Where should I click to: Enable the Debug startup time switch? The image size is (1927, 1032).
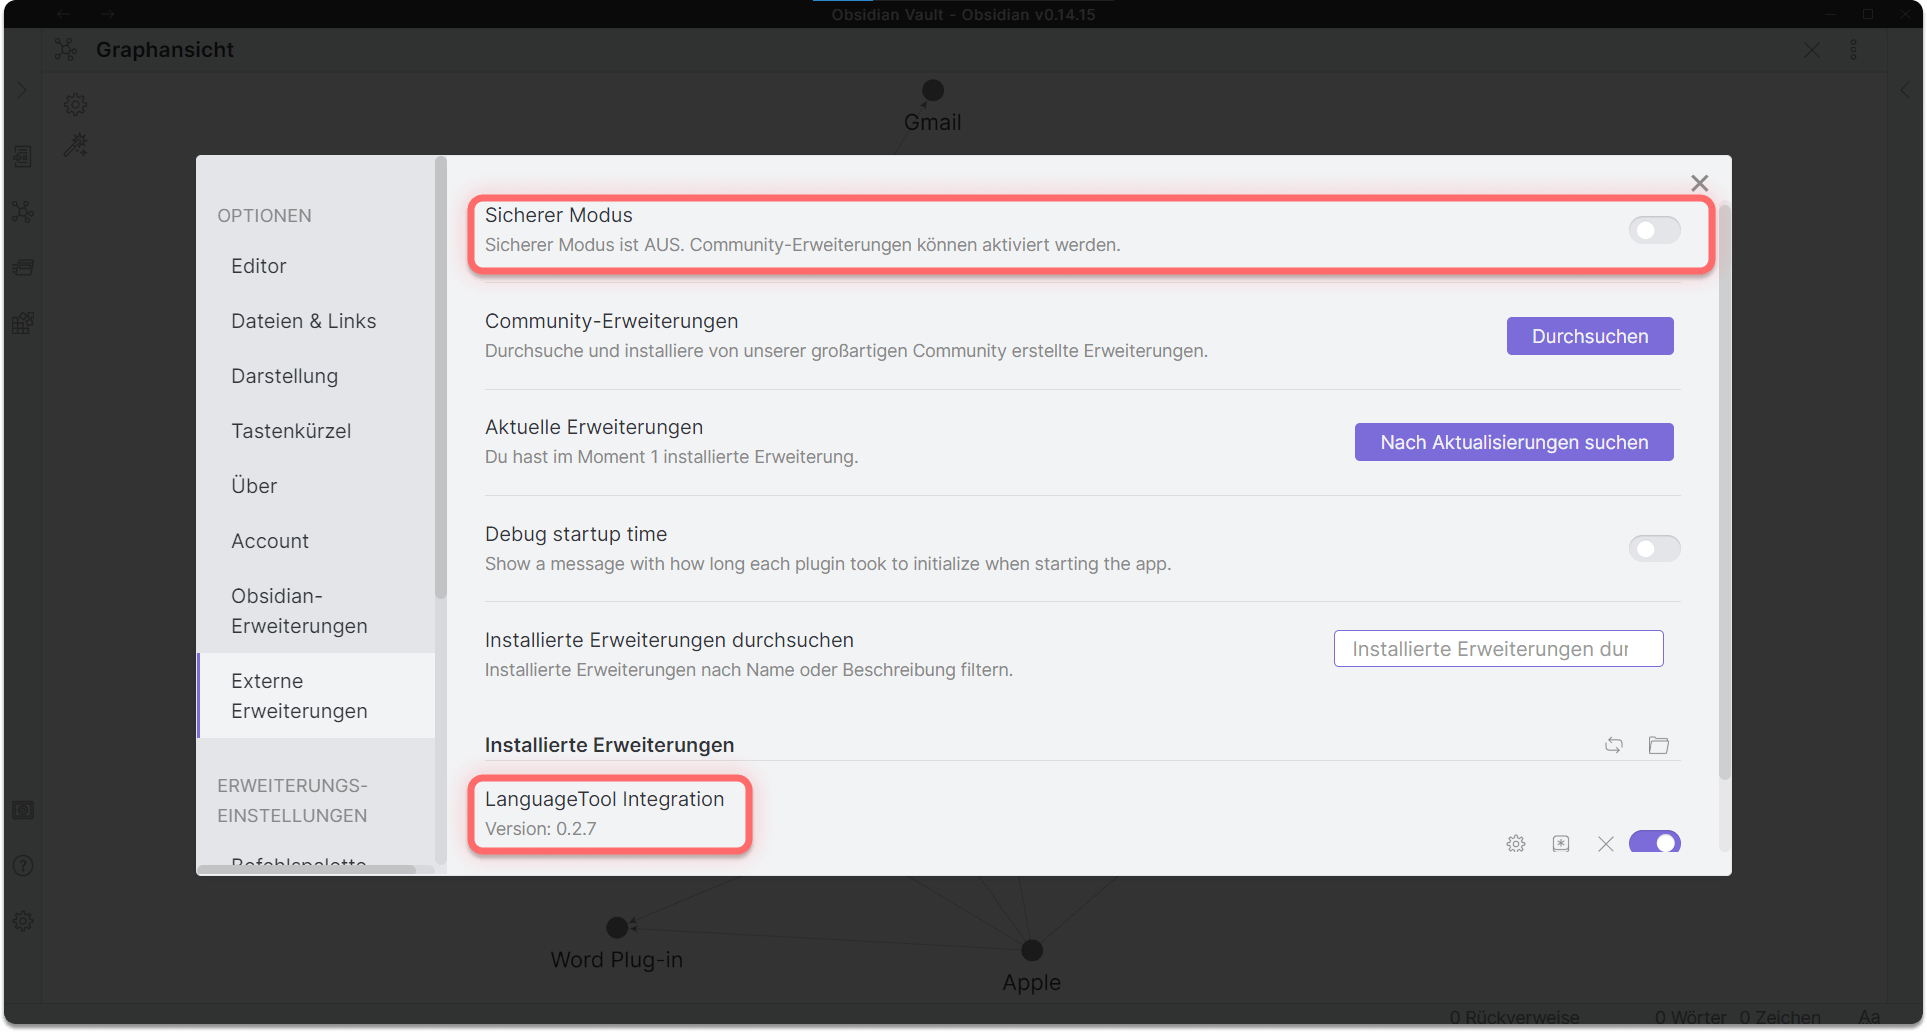tap(1654, 548)
